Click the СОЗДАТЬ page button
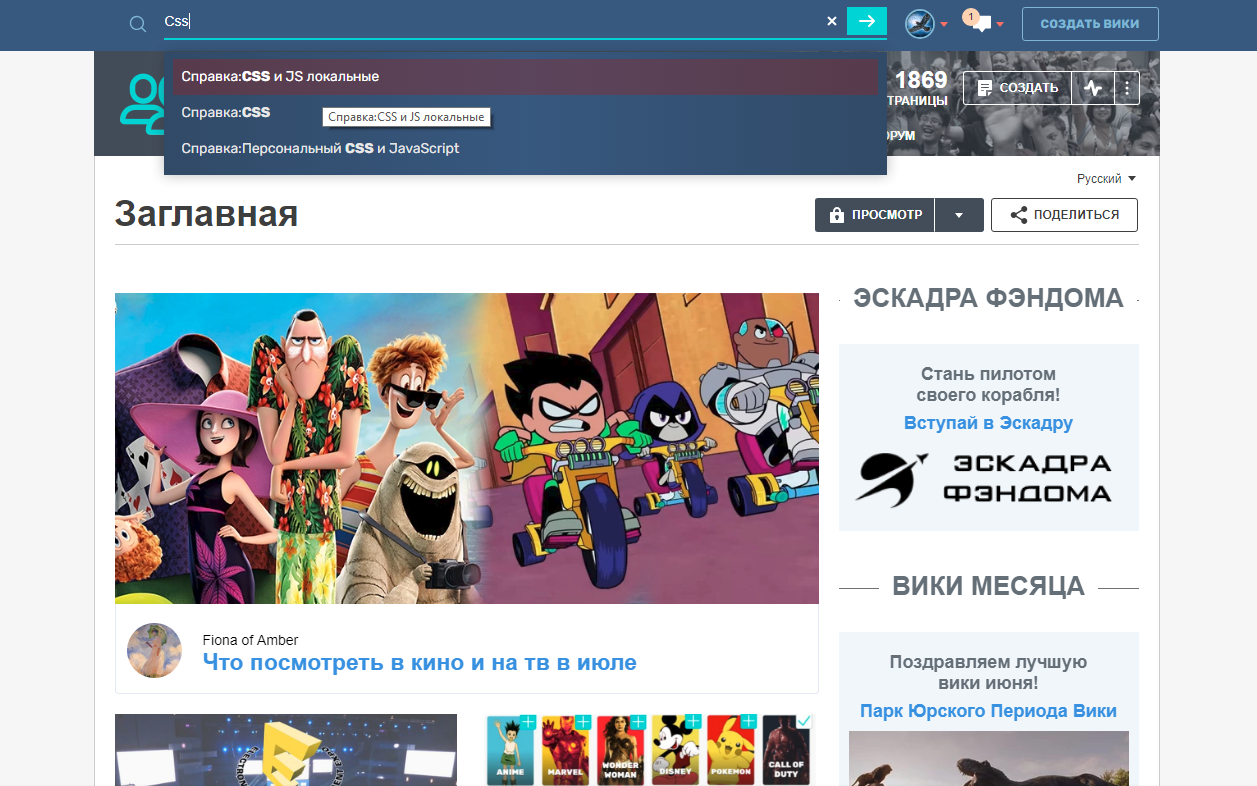 1017,88
